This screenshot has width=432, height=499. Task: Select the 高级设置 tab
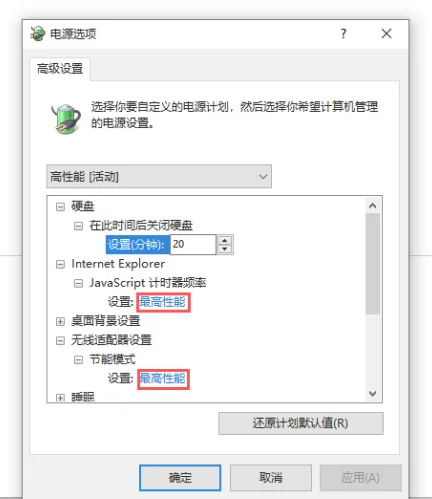tap(60, 69)
